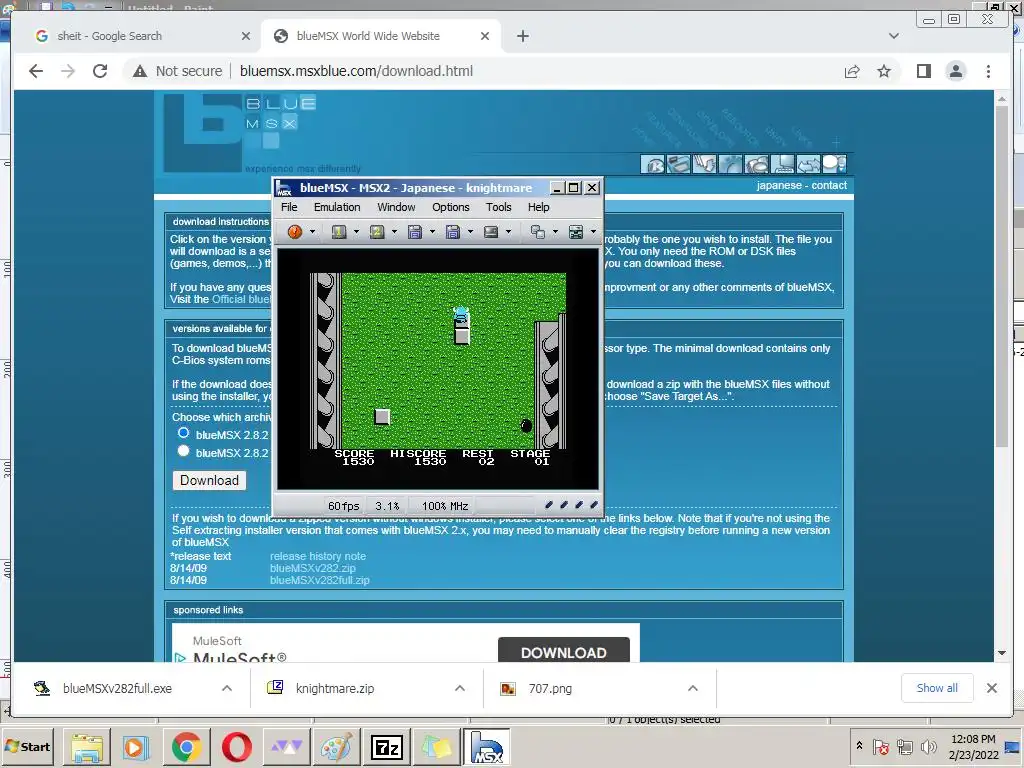Click the blueMSXv282.zip link
The height and width of the screenshot is (768, 1024).
tap(313, 568)
